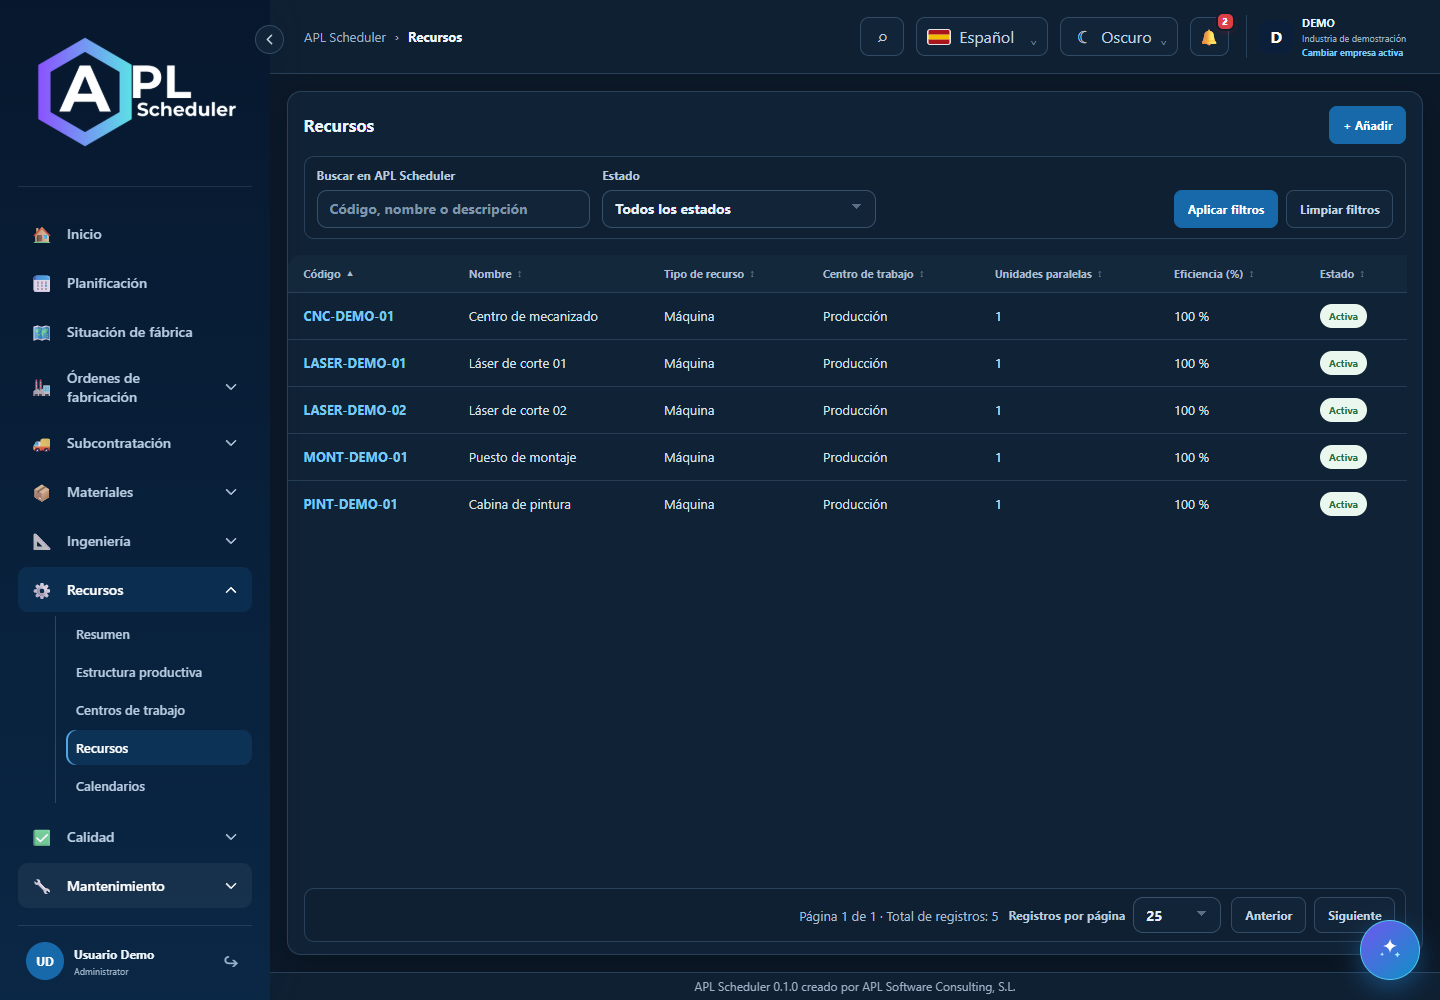Click the Recursos gear icon in sidebar

[42, 590]
